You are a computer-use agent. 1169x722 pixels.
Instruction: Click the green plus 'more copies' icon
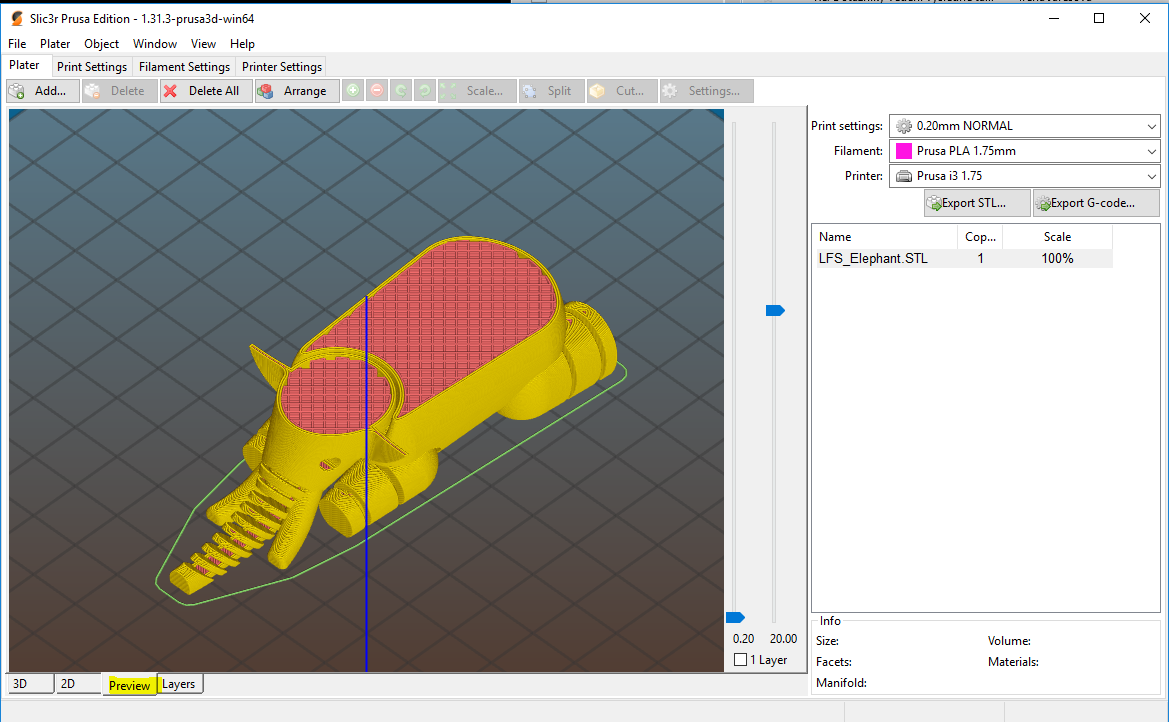coord(353,91)
